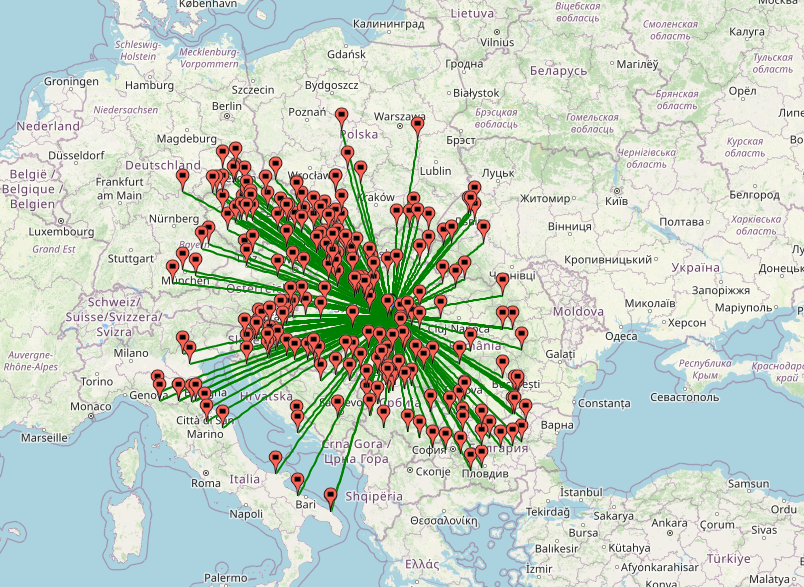Select the red marker beside the Warszawa label
804x587 pixels.
tap(417, 126)
